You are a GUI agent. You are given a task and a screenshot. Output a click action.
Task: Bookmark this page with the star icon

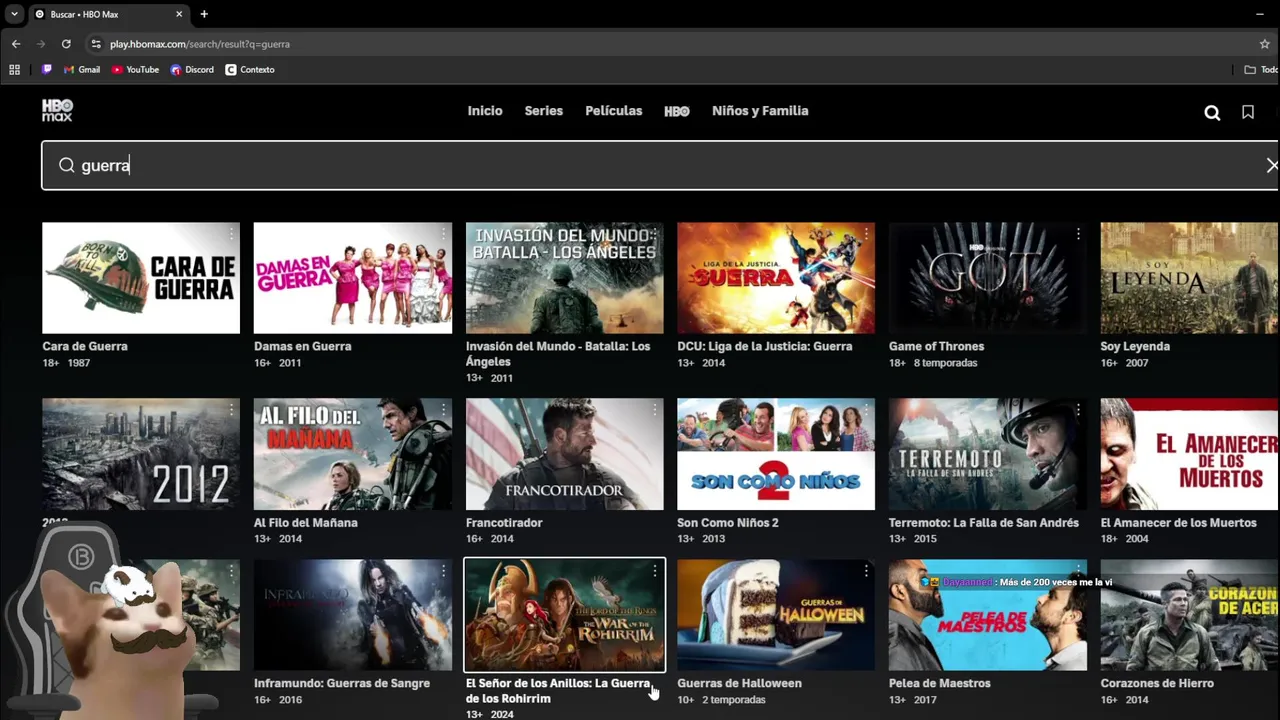[x=1264, y=44]
